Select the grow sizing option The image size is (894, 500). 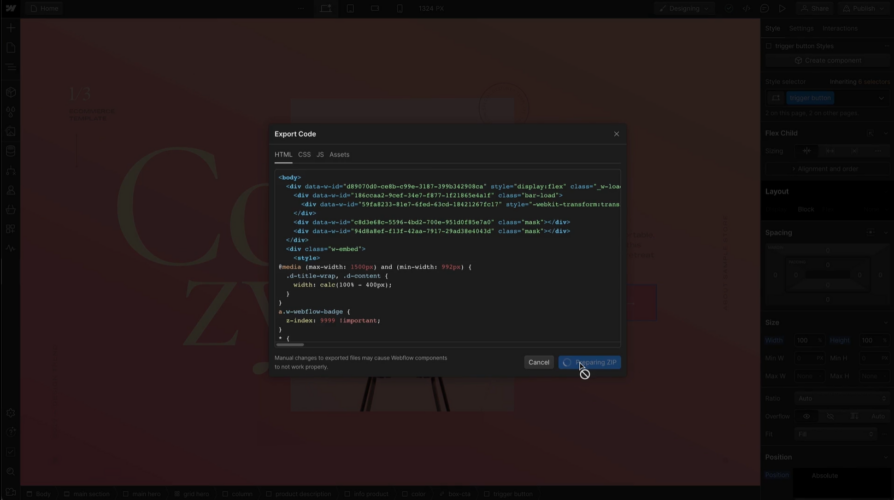tap(830, 151)
